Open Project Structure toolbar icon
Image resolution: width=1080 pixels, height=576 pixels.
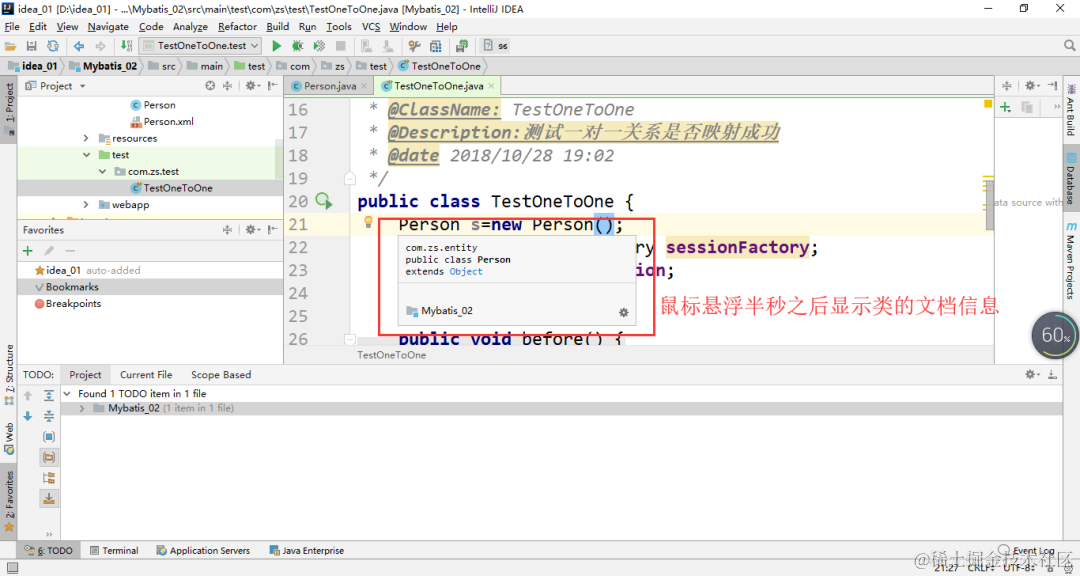[435, 46]
